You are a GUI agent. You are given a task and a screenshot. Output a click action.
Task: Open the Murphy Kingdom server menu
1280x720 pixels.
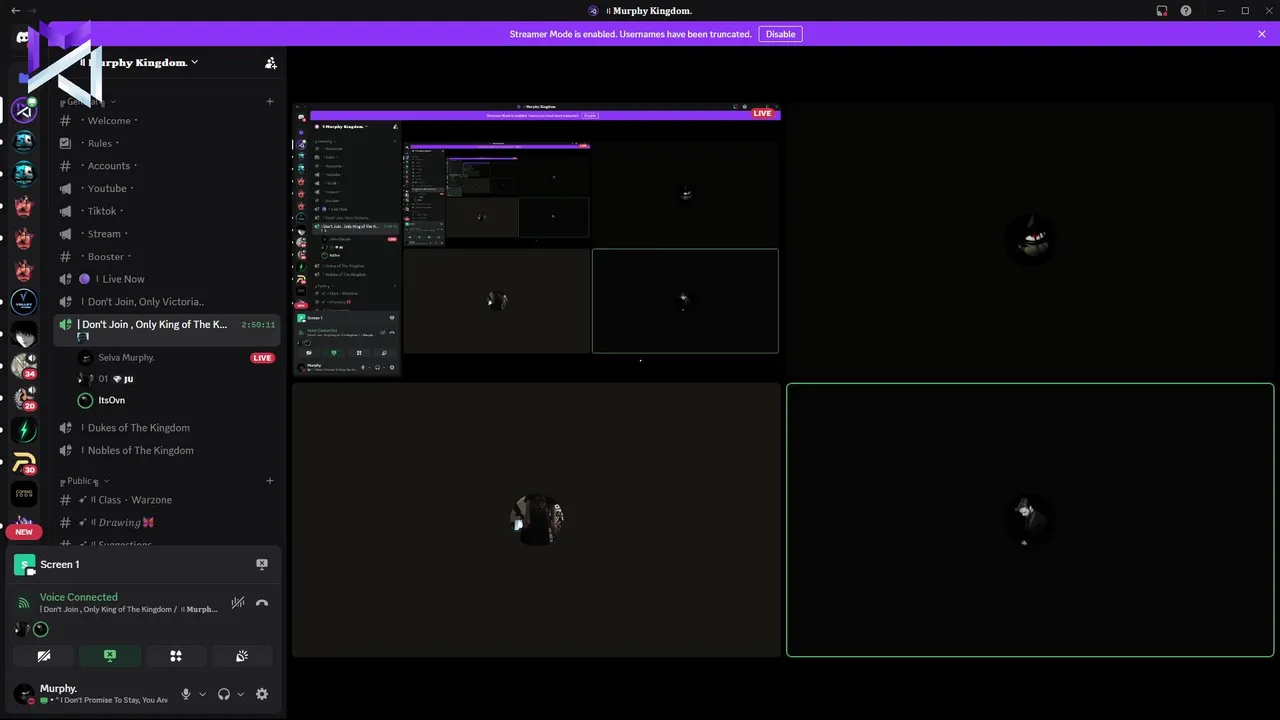coord(140,62)
